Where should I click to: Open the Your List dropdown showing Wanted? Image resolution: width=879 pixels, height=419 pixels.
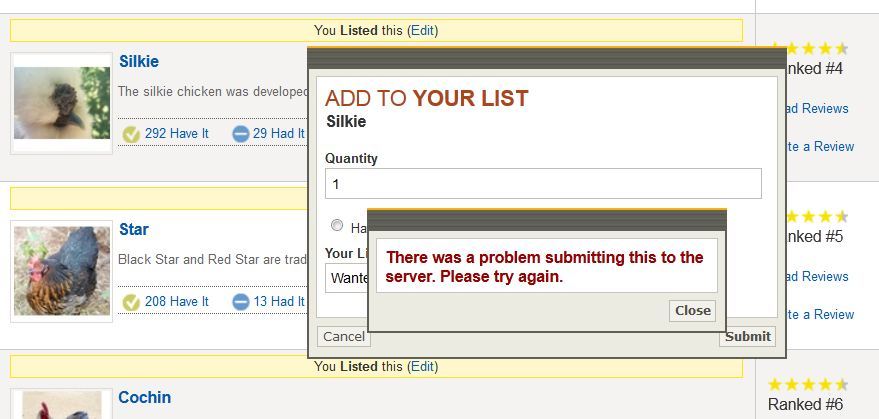point(346,277)
